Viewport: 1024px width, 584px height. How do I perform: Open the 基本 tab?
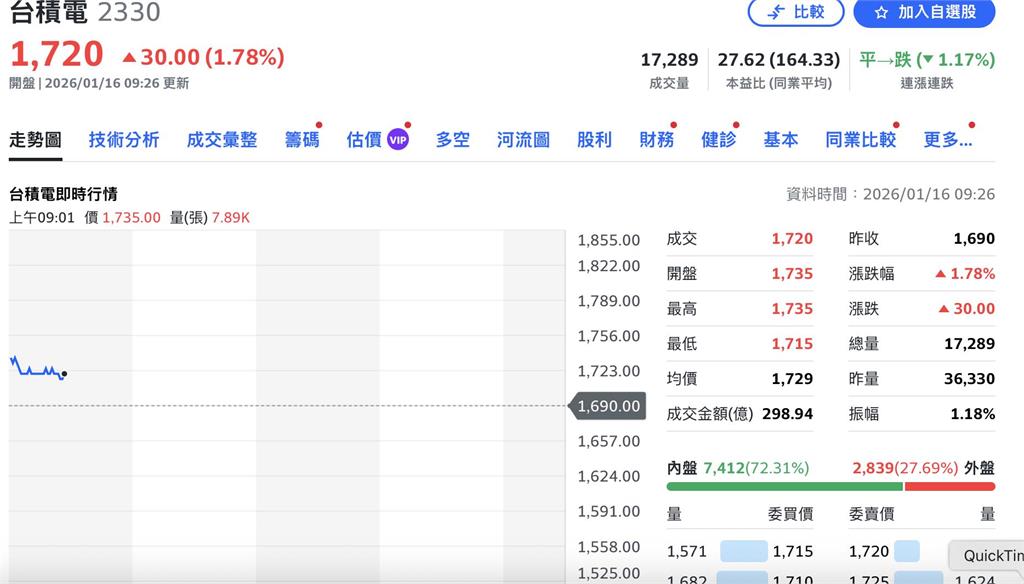pyautogui.click(x=781, y=140)
